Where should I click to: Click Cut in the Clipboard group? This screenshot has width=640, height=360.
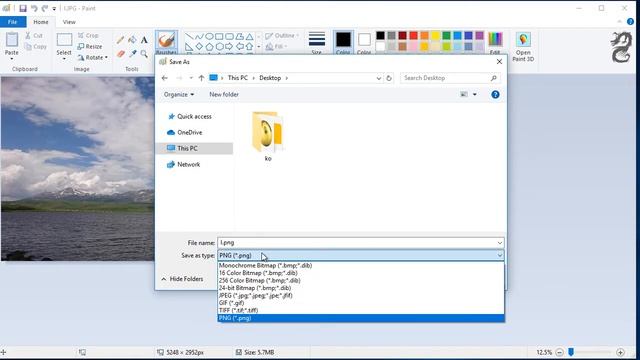click(34, 36)
